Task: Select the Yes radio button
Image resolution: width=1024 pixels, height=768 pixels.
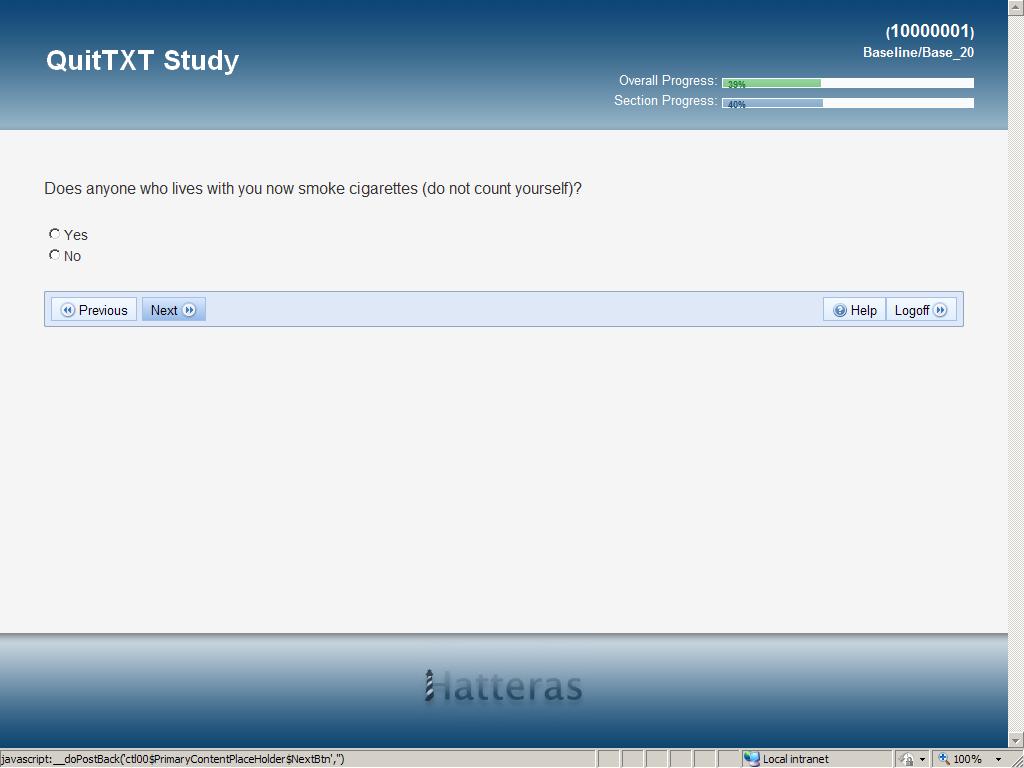Action: (x=54, y=234)
